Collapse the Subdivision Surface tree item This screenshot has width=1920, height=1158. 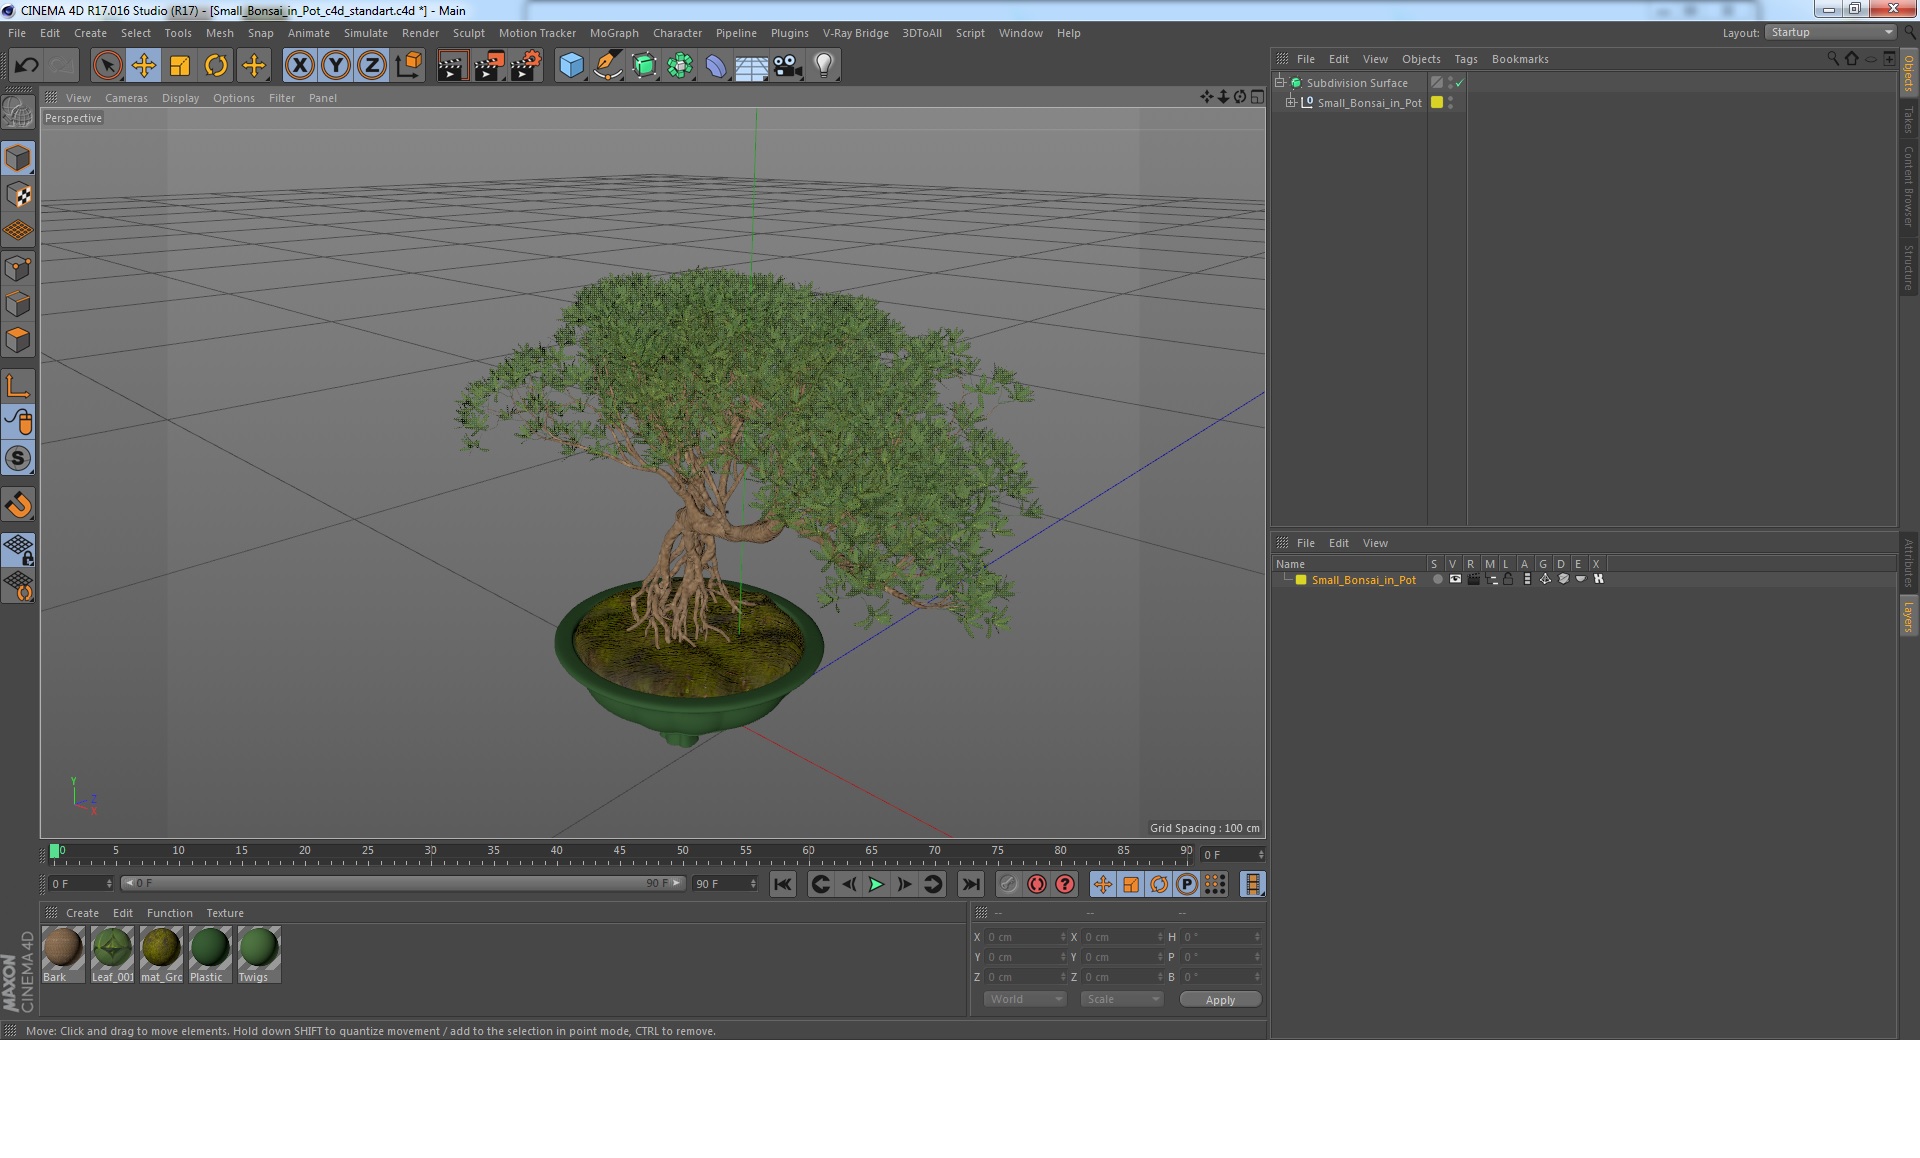(x=1279, y=82)
